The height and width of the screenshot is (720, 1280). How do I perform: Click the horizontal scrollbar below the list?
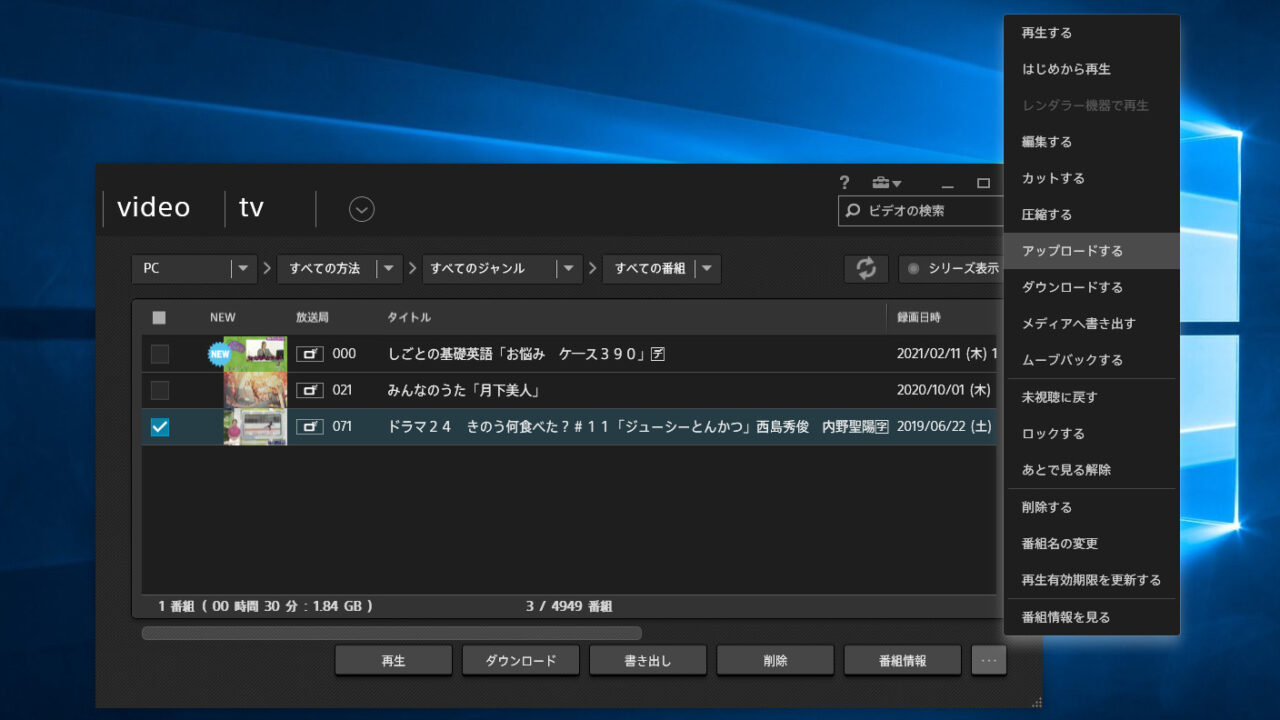click(x=391, y=633)
